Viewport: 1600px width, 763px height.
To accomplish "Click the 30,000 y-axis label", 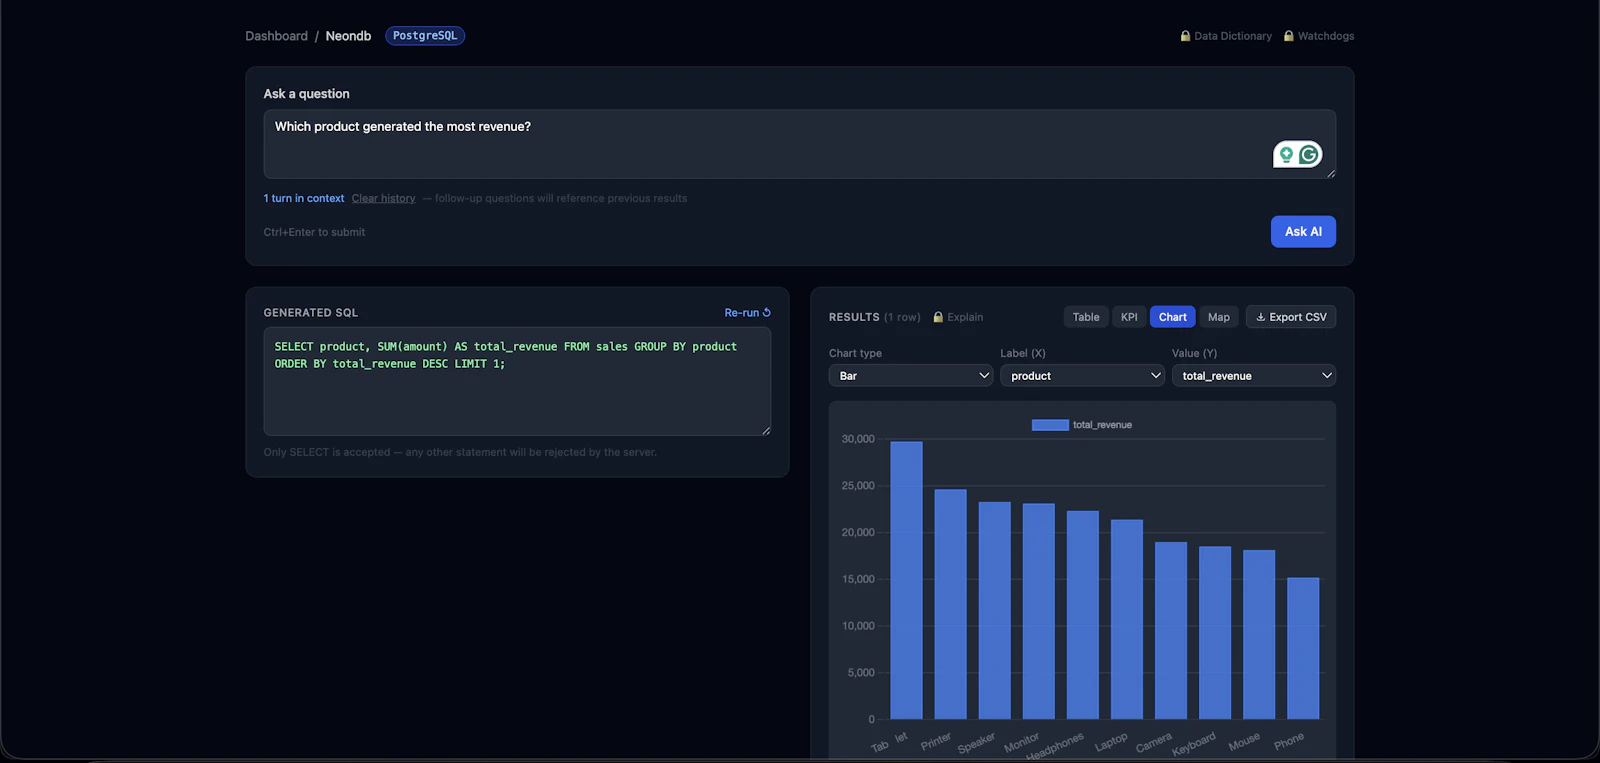I will (x=858, y=439).
